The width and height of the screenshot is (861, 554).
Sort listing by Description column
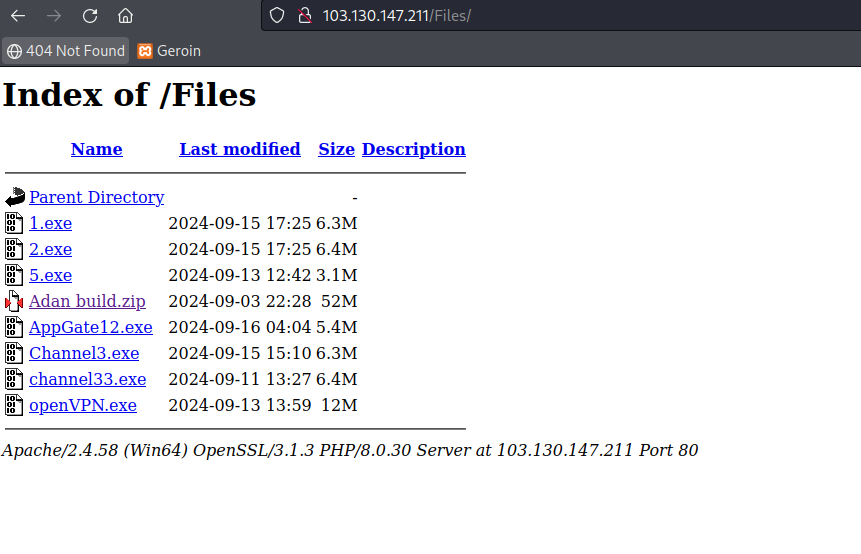tap(413, 149)
